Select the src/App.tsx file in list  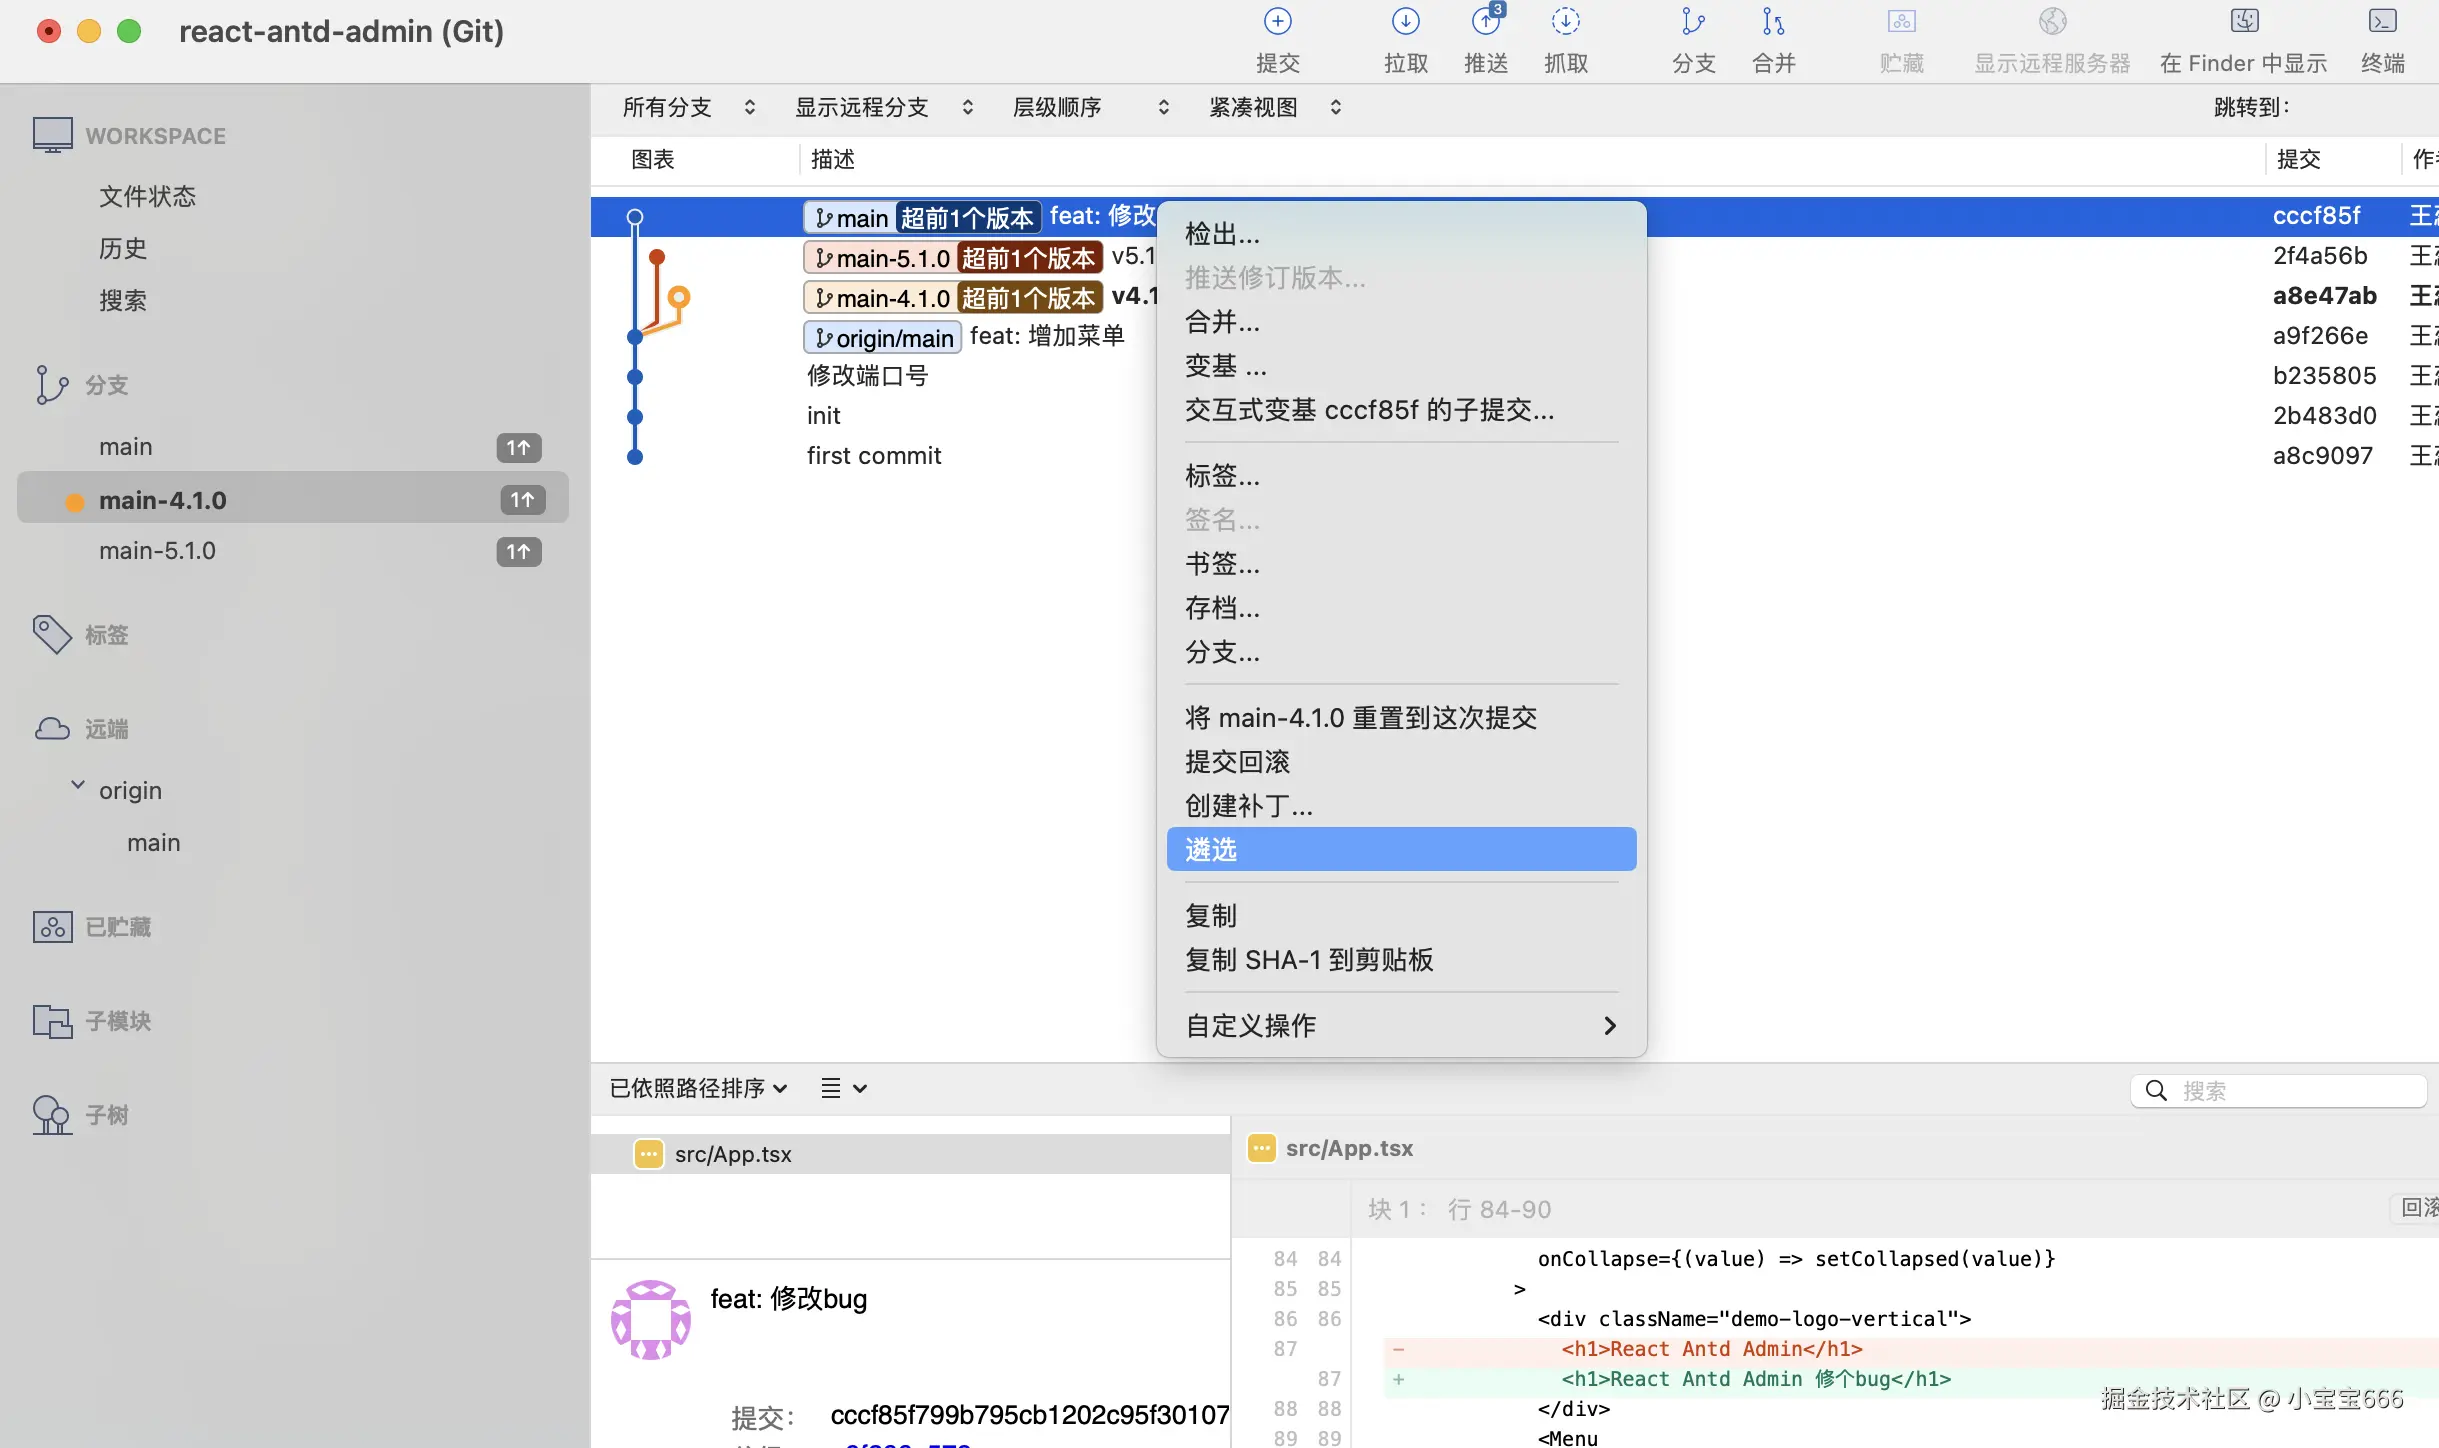click(x=732, y=1154)
